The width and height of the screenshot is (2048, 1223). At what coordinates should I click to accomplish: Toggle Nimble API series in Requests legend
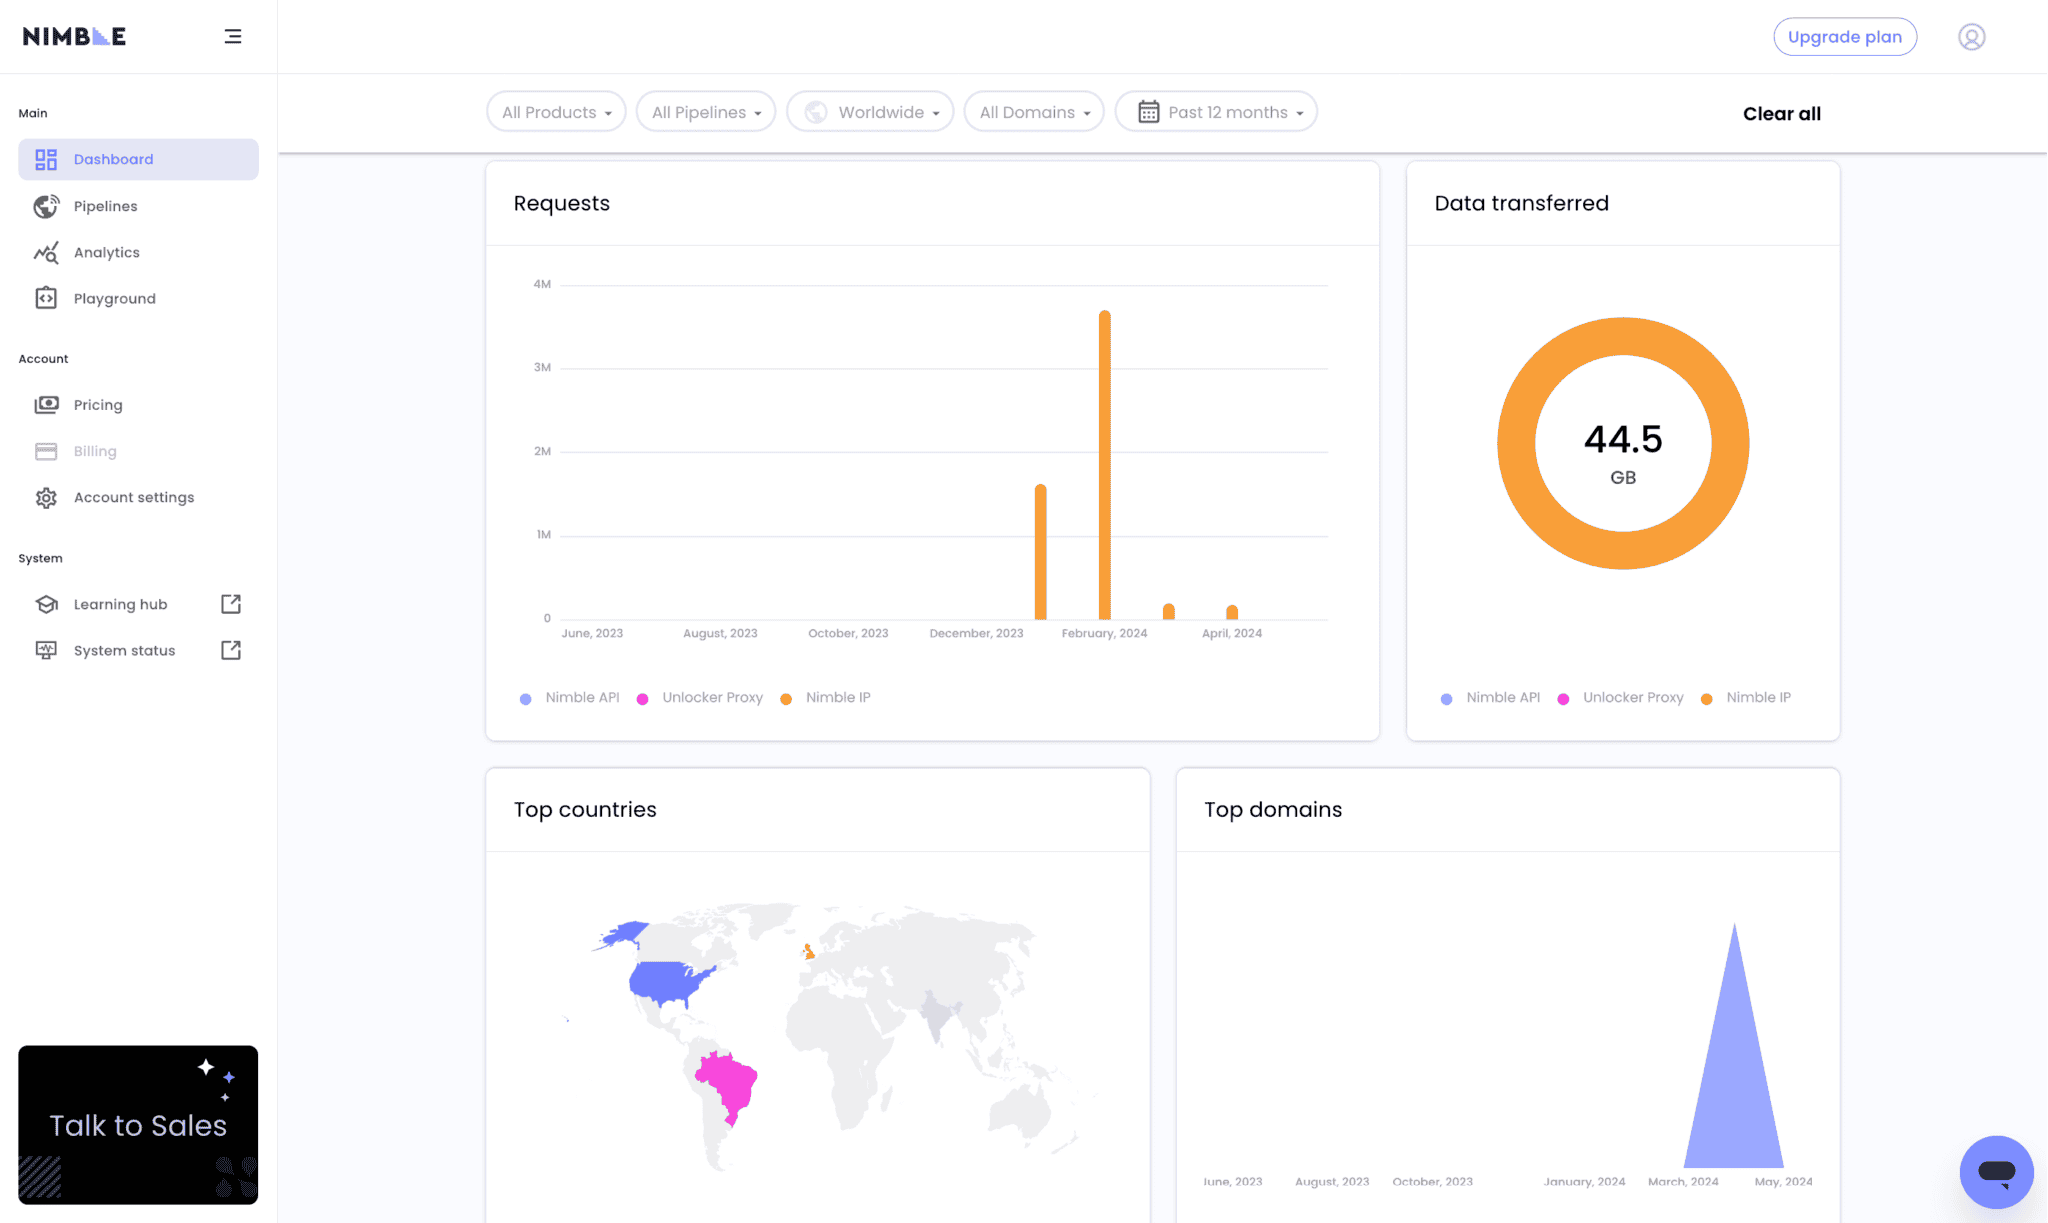click(x=570, y=698)
